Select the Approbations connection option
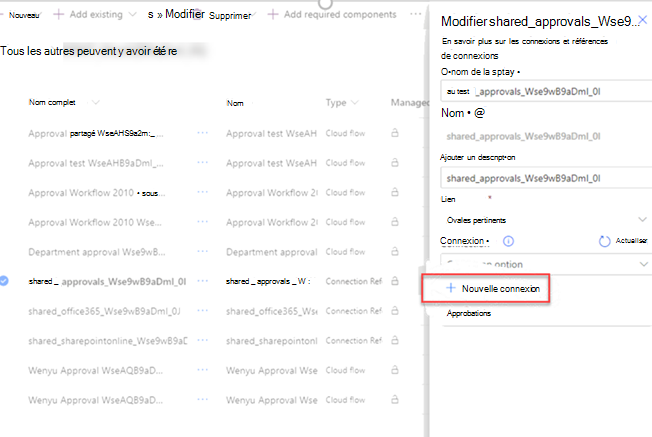652x437 pixels. (469, 313)
